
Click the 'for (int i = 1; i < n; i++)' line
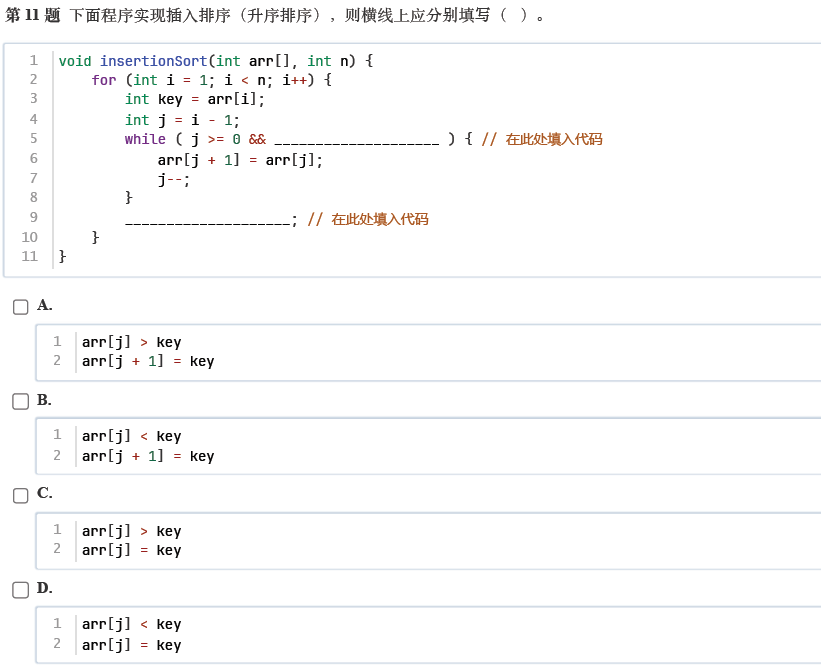tap(212, 80)
